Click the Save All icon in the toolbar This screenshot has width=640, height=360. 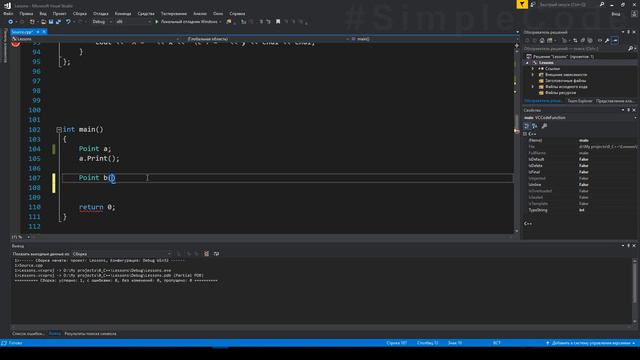[x=58, y=22]
